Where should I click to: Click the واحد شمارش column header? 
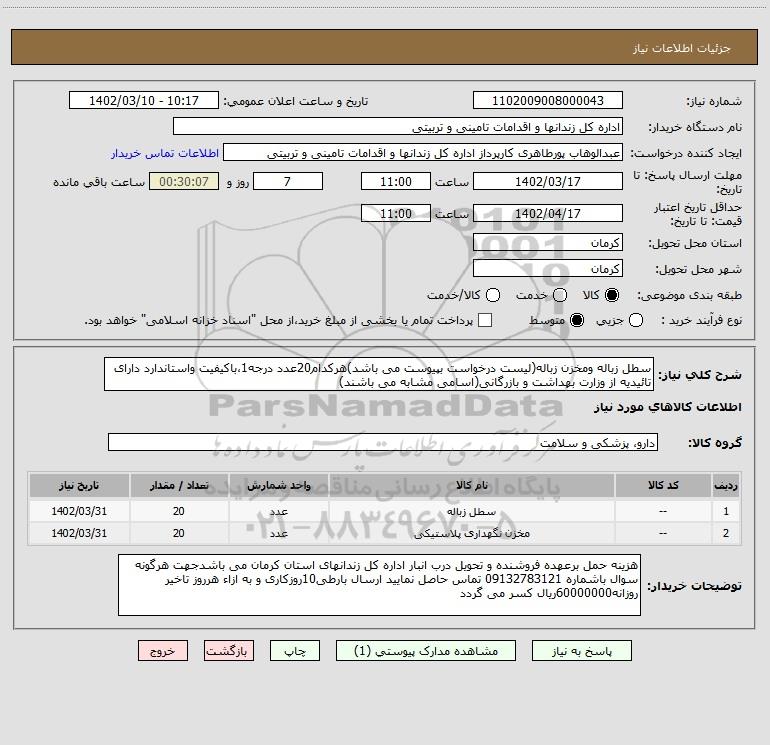click(x=278, y=485)
